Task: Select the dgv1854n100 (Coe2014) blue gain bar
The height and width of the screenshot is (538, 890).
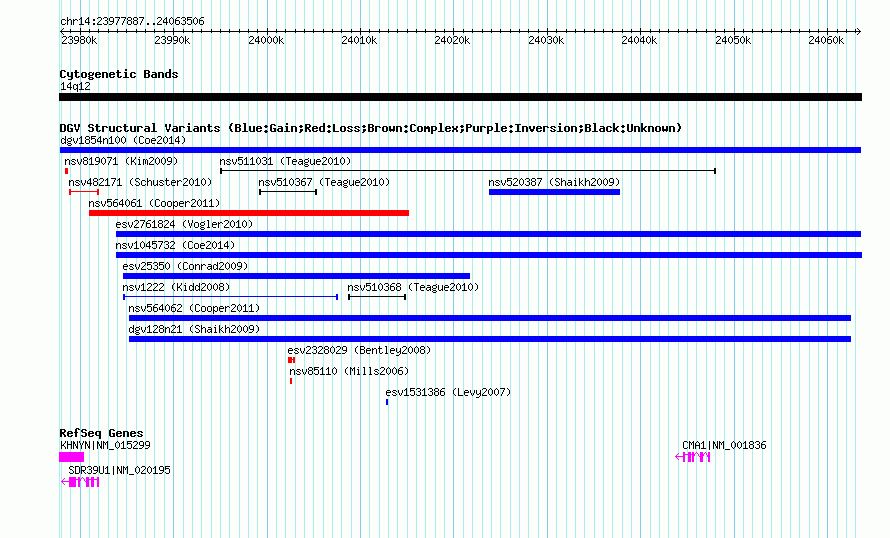Action: click(460, 150)
